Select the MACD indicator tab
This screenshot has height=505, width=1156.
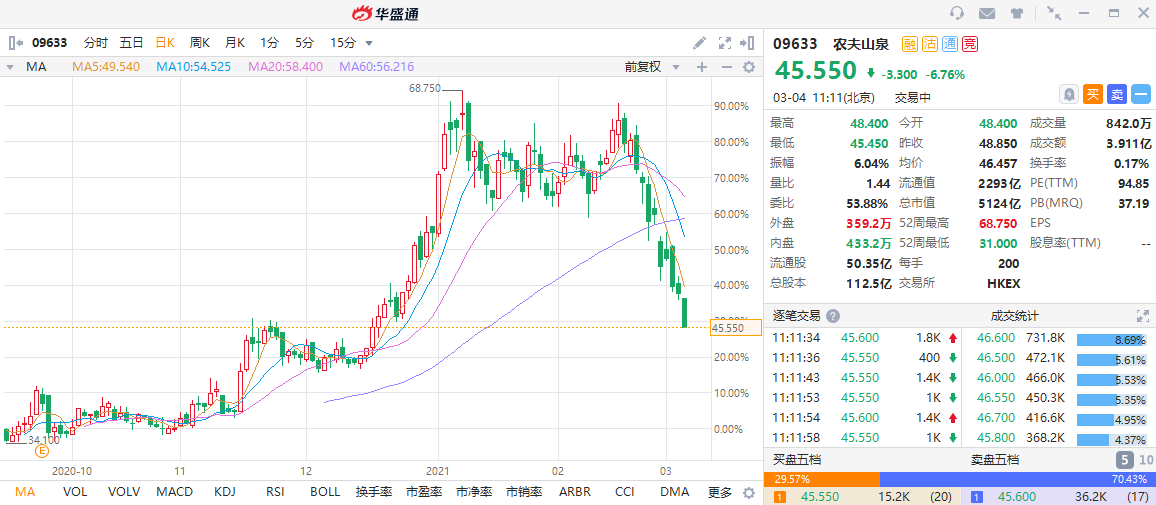click(x=174, y=492)
